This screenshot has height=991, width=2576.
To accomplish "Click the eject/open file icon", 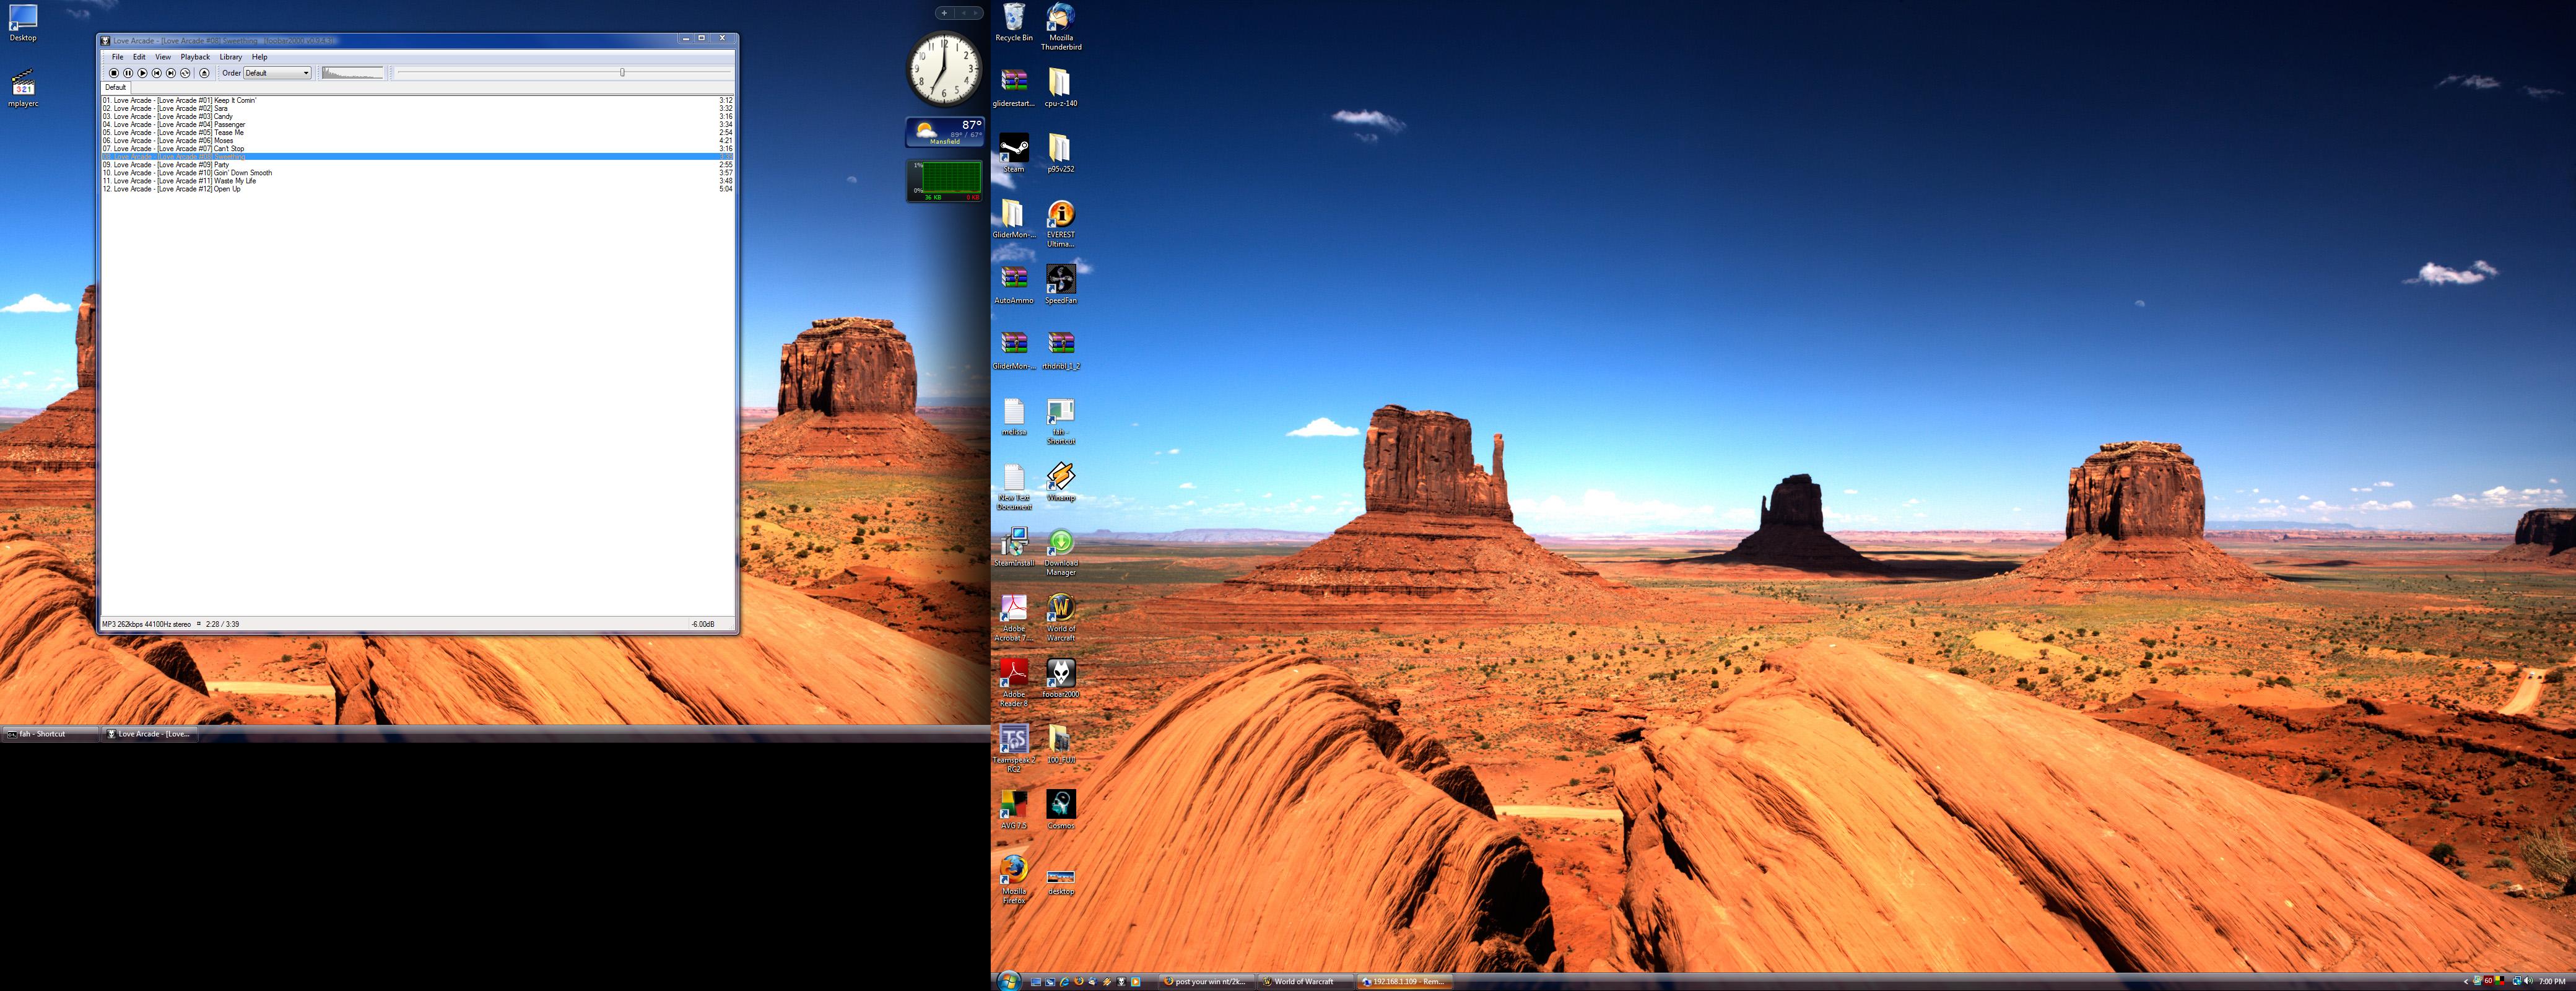I will point(204,73).
